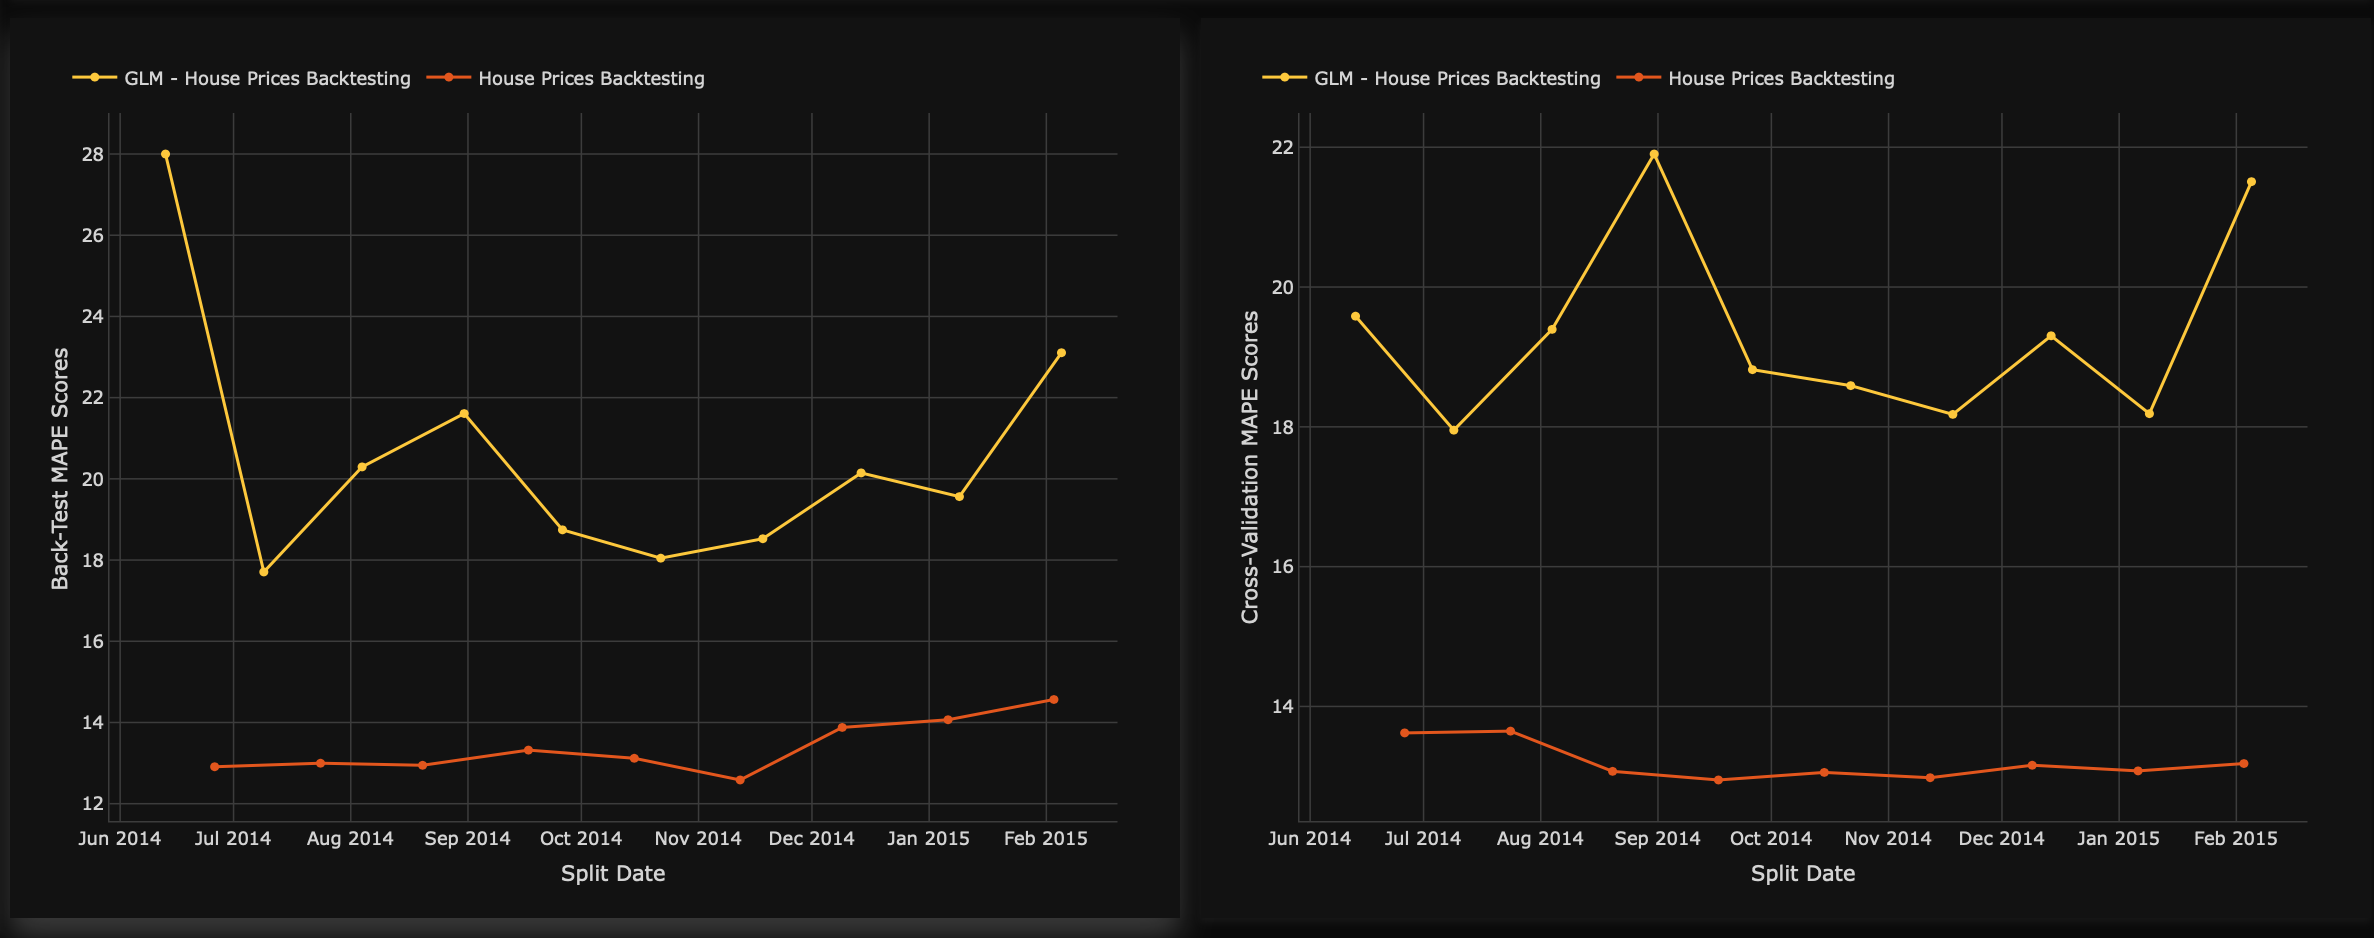Image resolution: width=2374 pixels, height=938 pixels.
Task: Click the GLM peak near 22 in Cross-Validation chart
Action: point(1654,154)
